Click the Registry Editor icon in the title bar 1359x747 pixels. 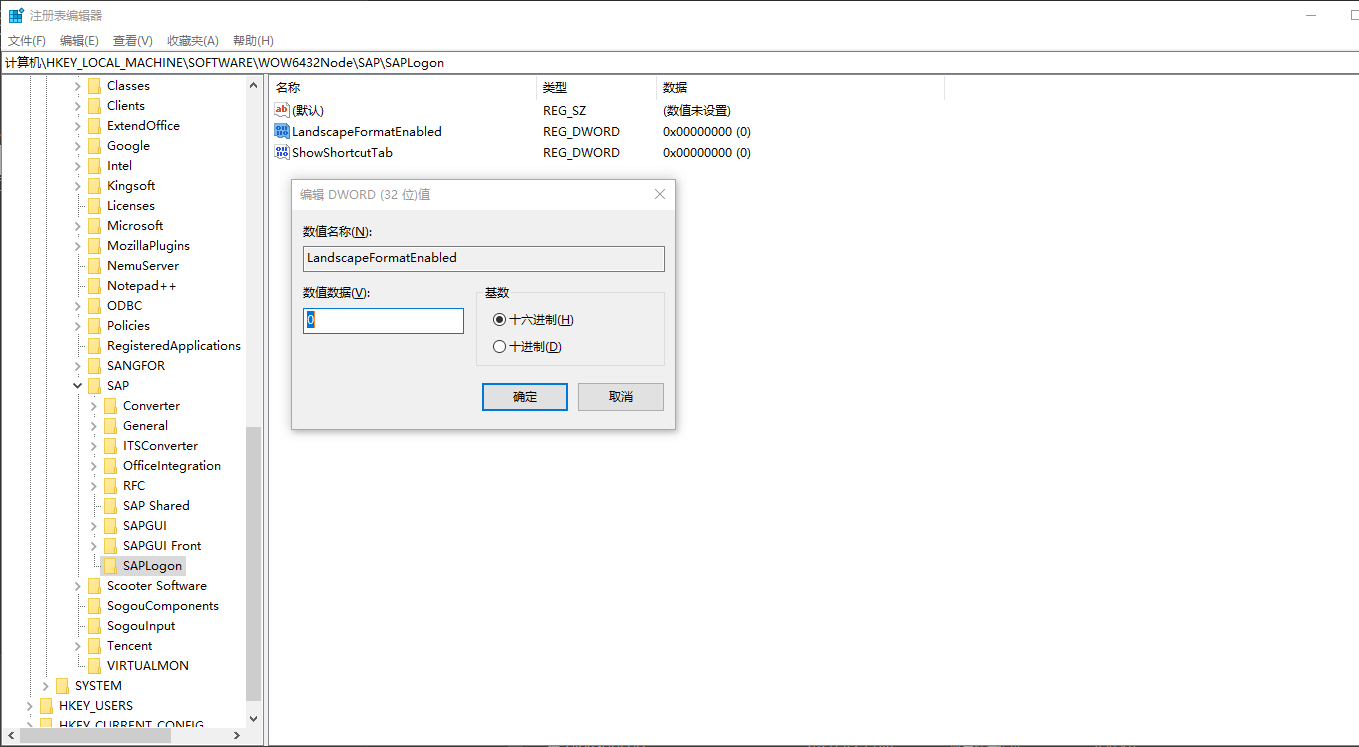coord(15,15)
